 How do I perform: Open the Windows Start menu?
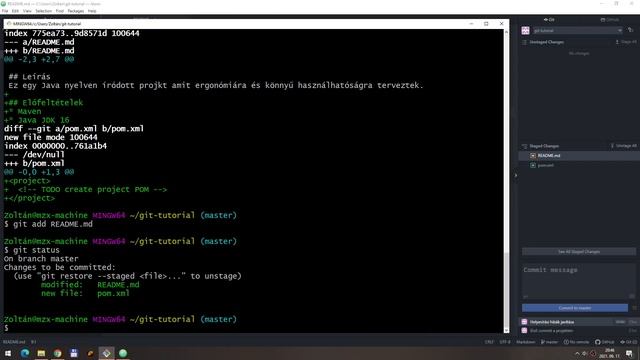point(8,353)
